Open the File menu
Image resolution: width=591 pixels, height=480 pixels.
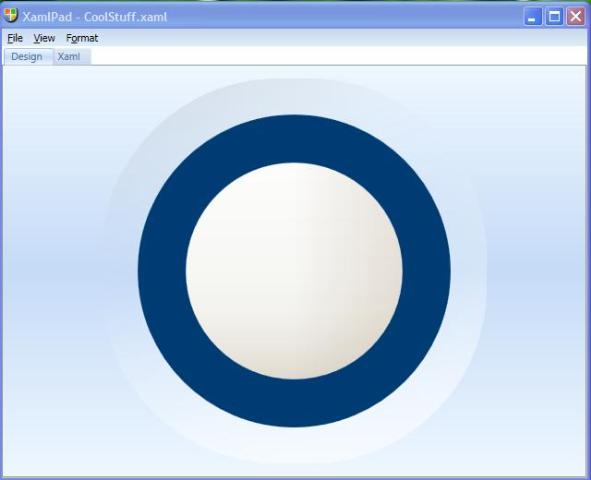(x=15, y=38)
